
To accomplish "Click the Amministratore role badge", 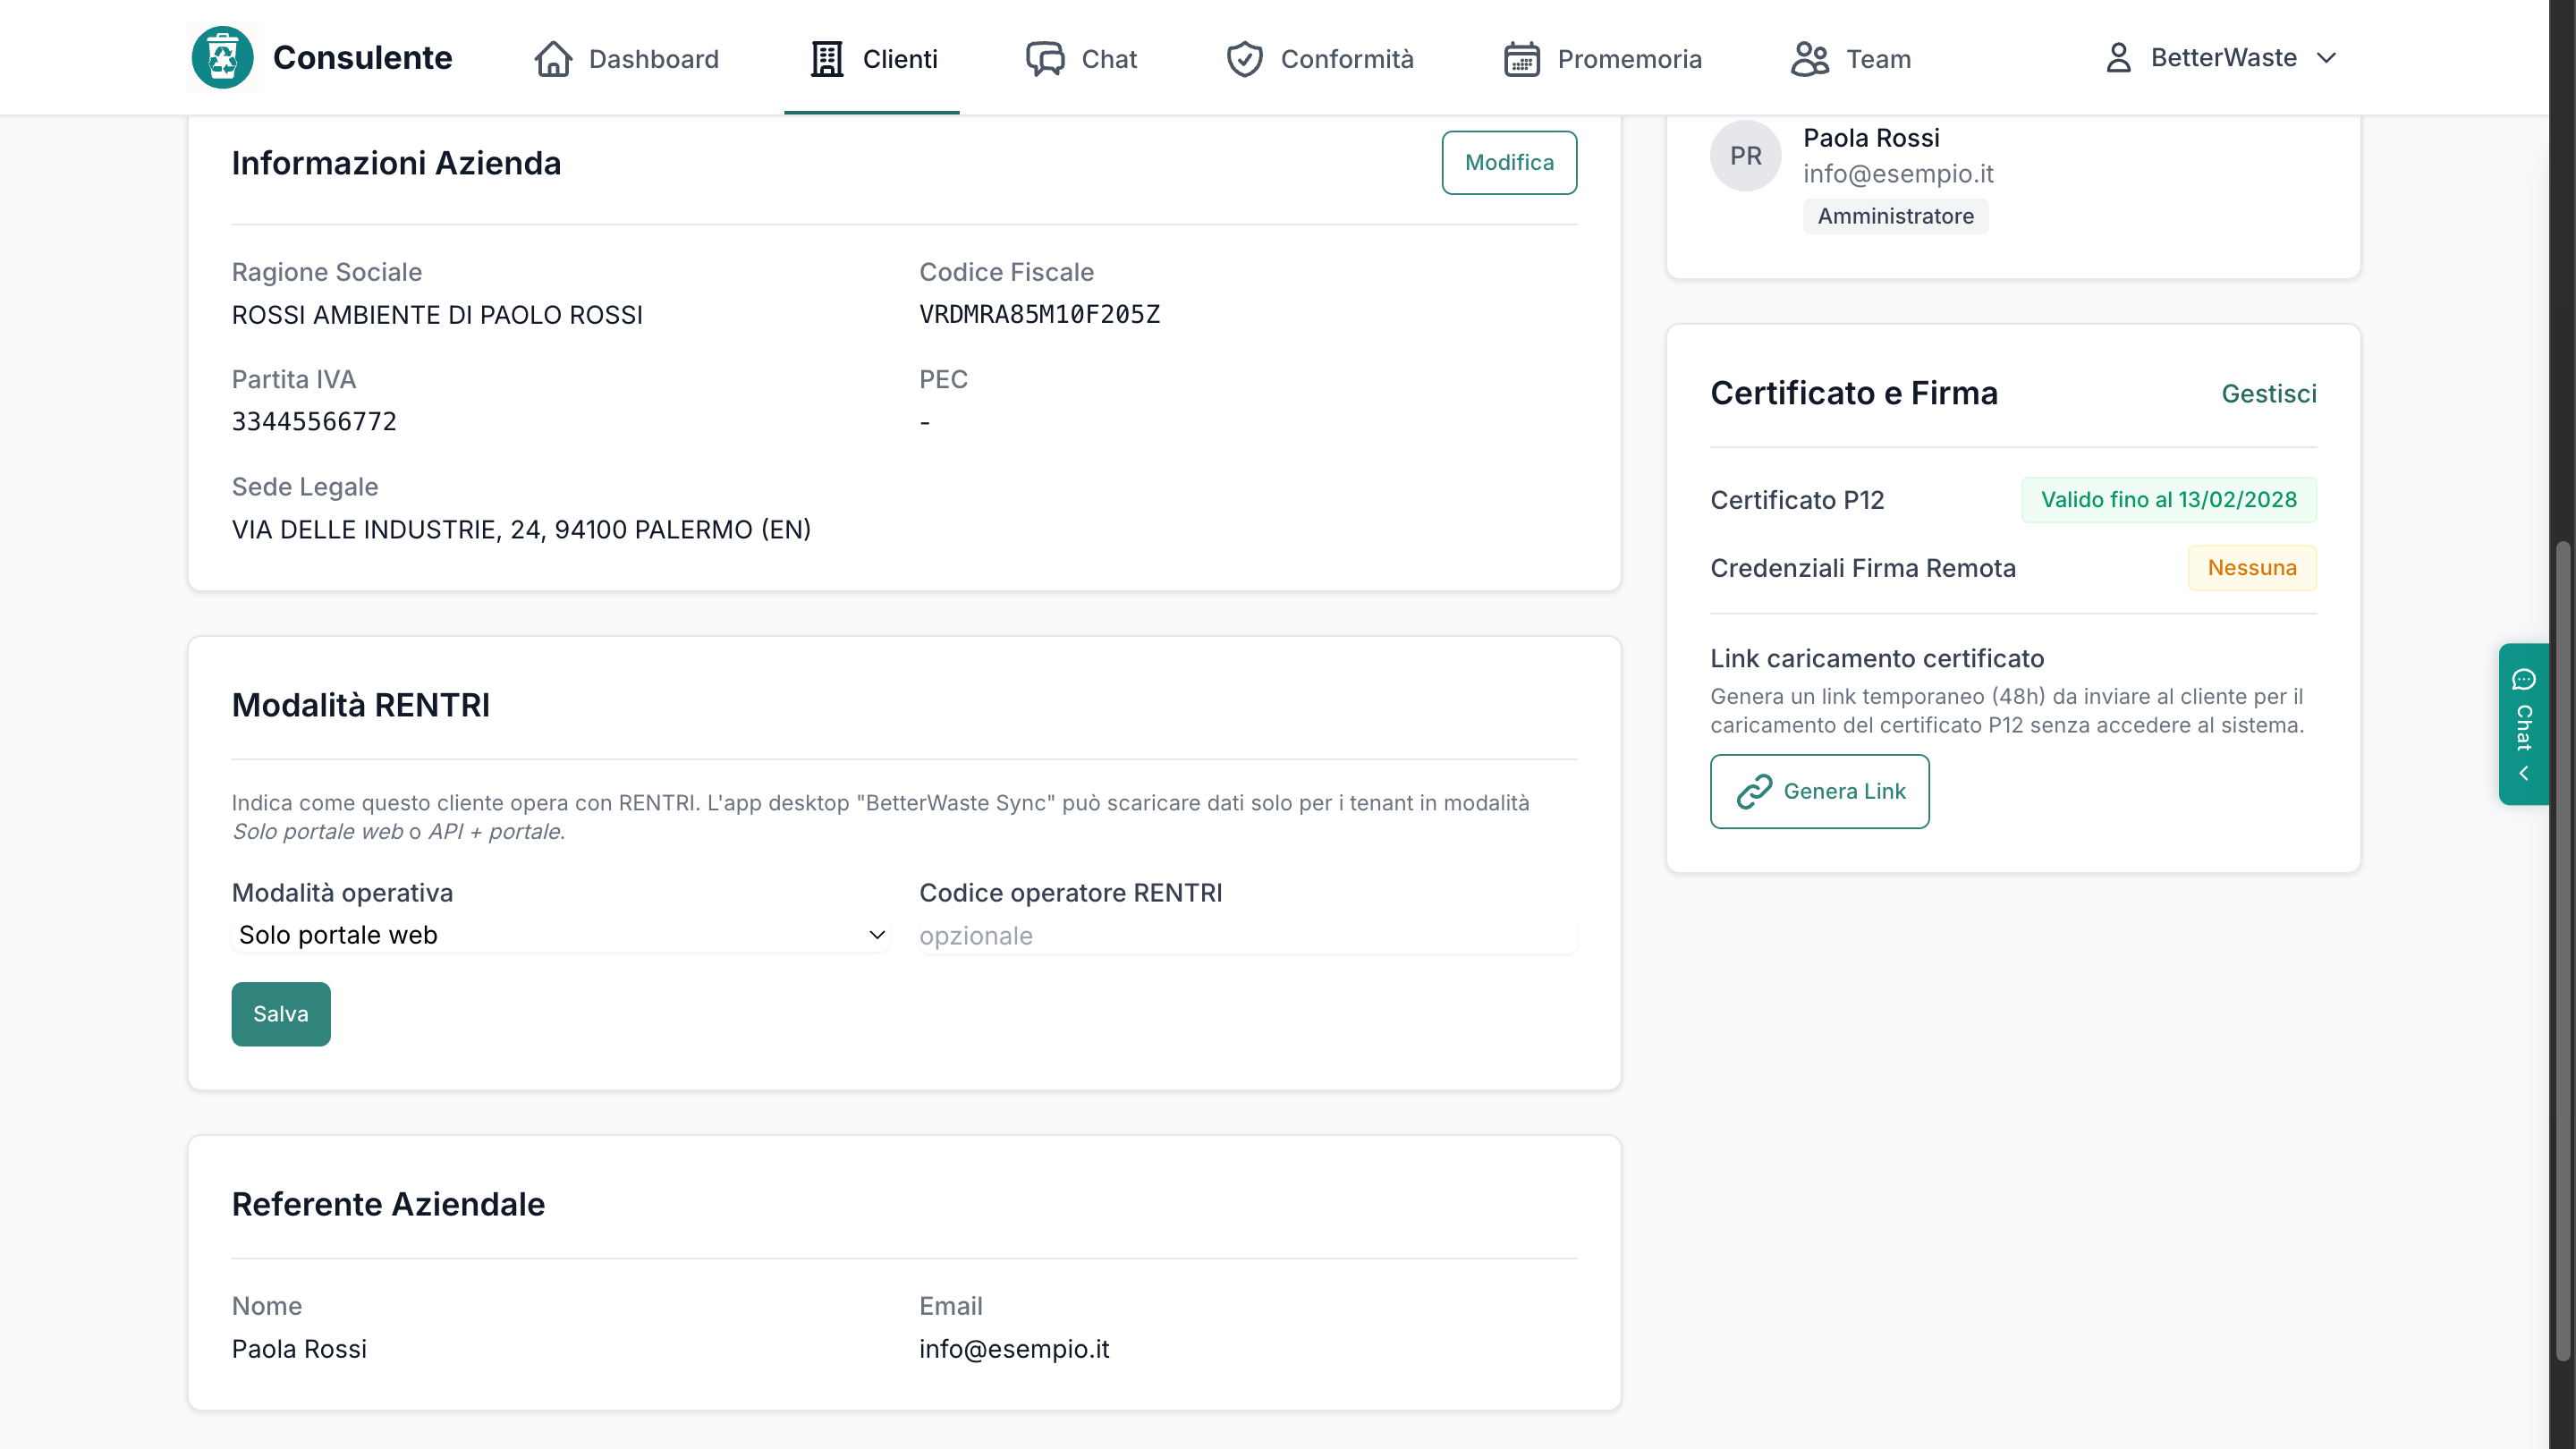I will tap(1895, 216).
